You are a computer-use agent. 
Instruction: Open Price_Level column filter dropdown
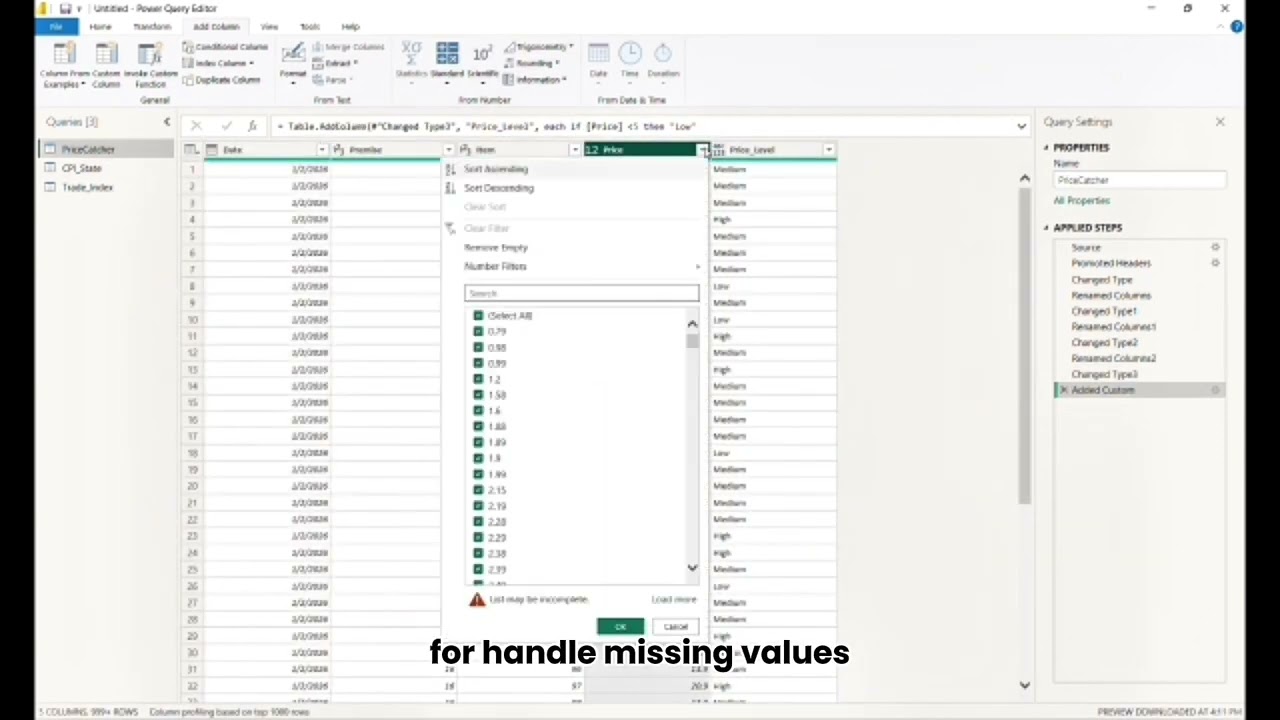(x=829, y=150)
